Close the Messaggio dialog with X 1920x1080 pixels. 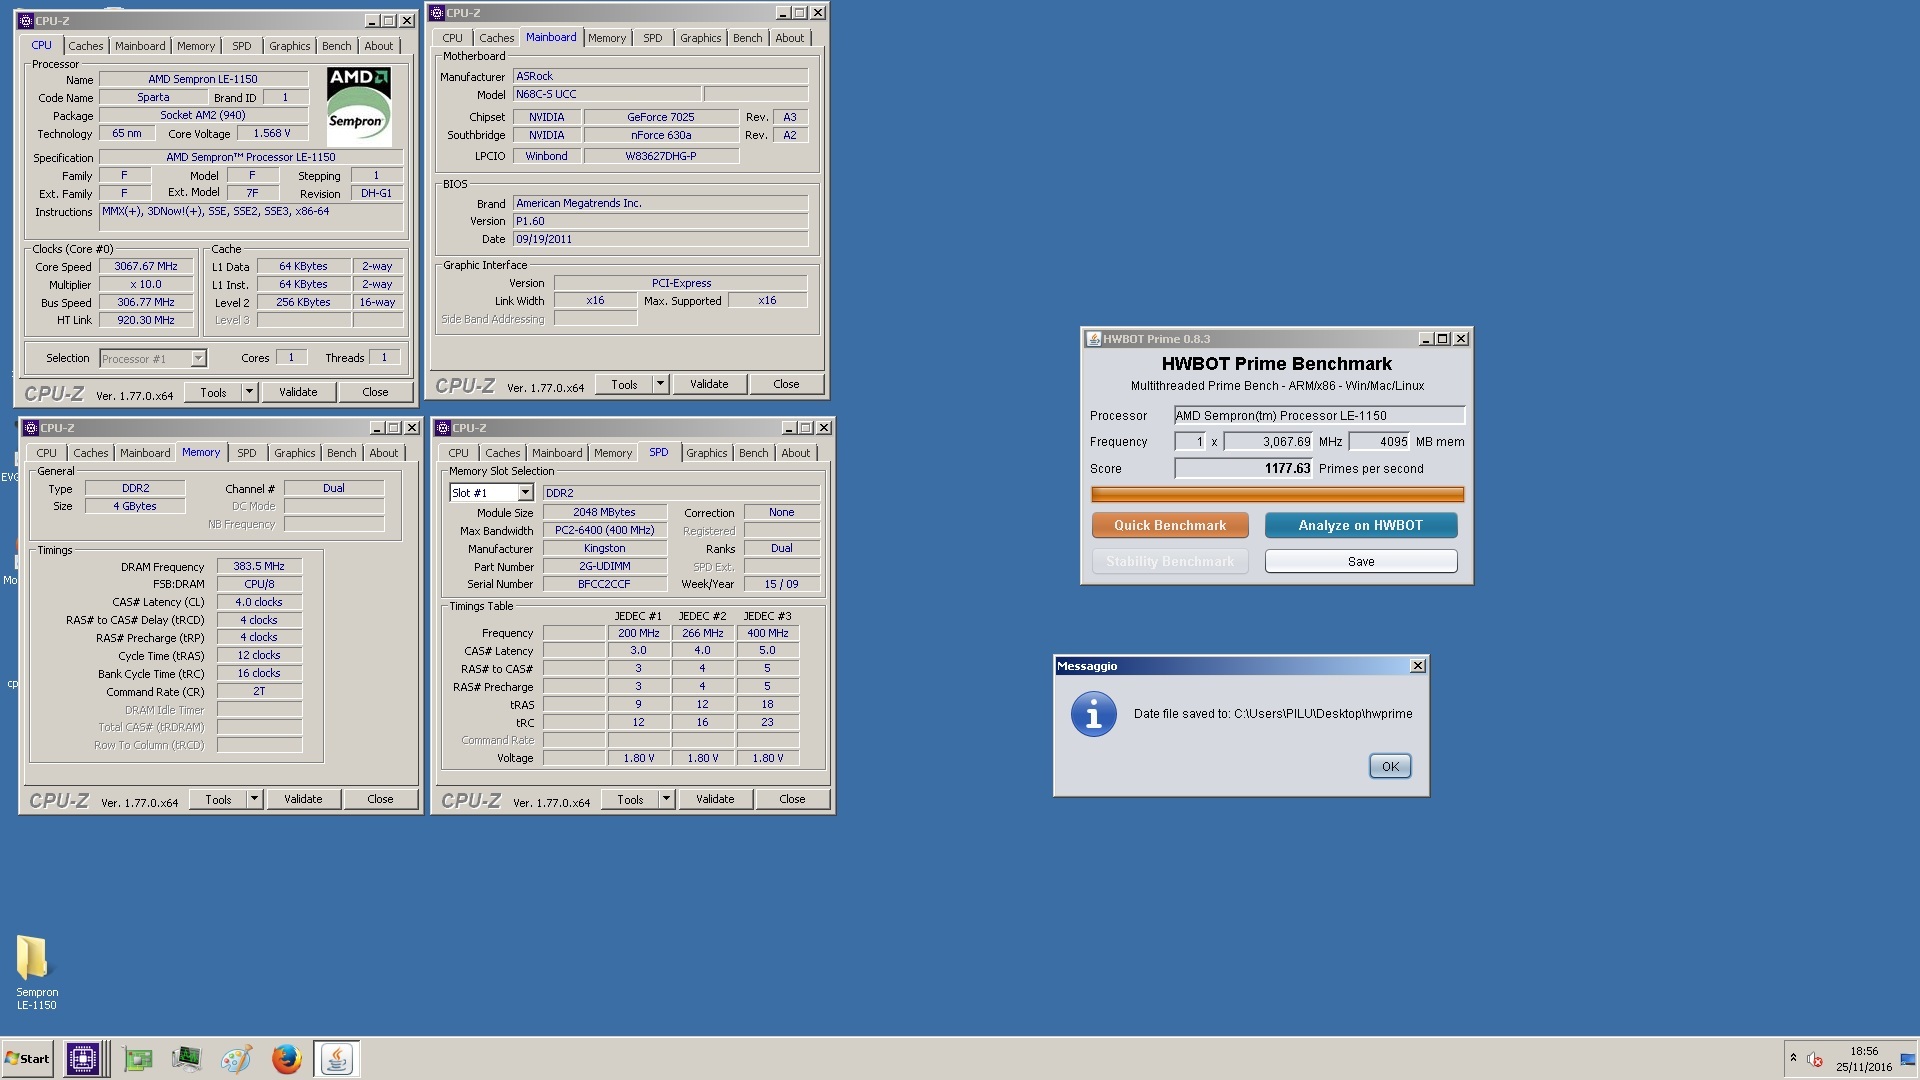pyautogui.click(x=1417, y=666)
